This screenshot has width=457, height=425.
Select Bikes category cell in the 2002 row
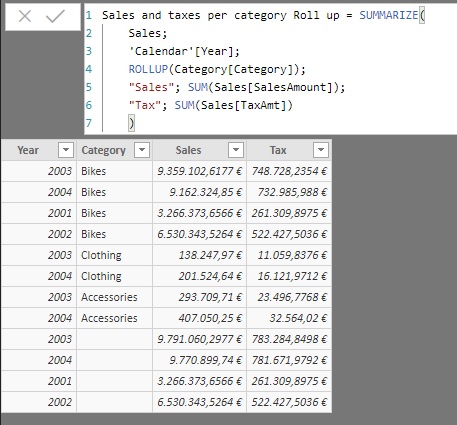(x=114, y=234)
